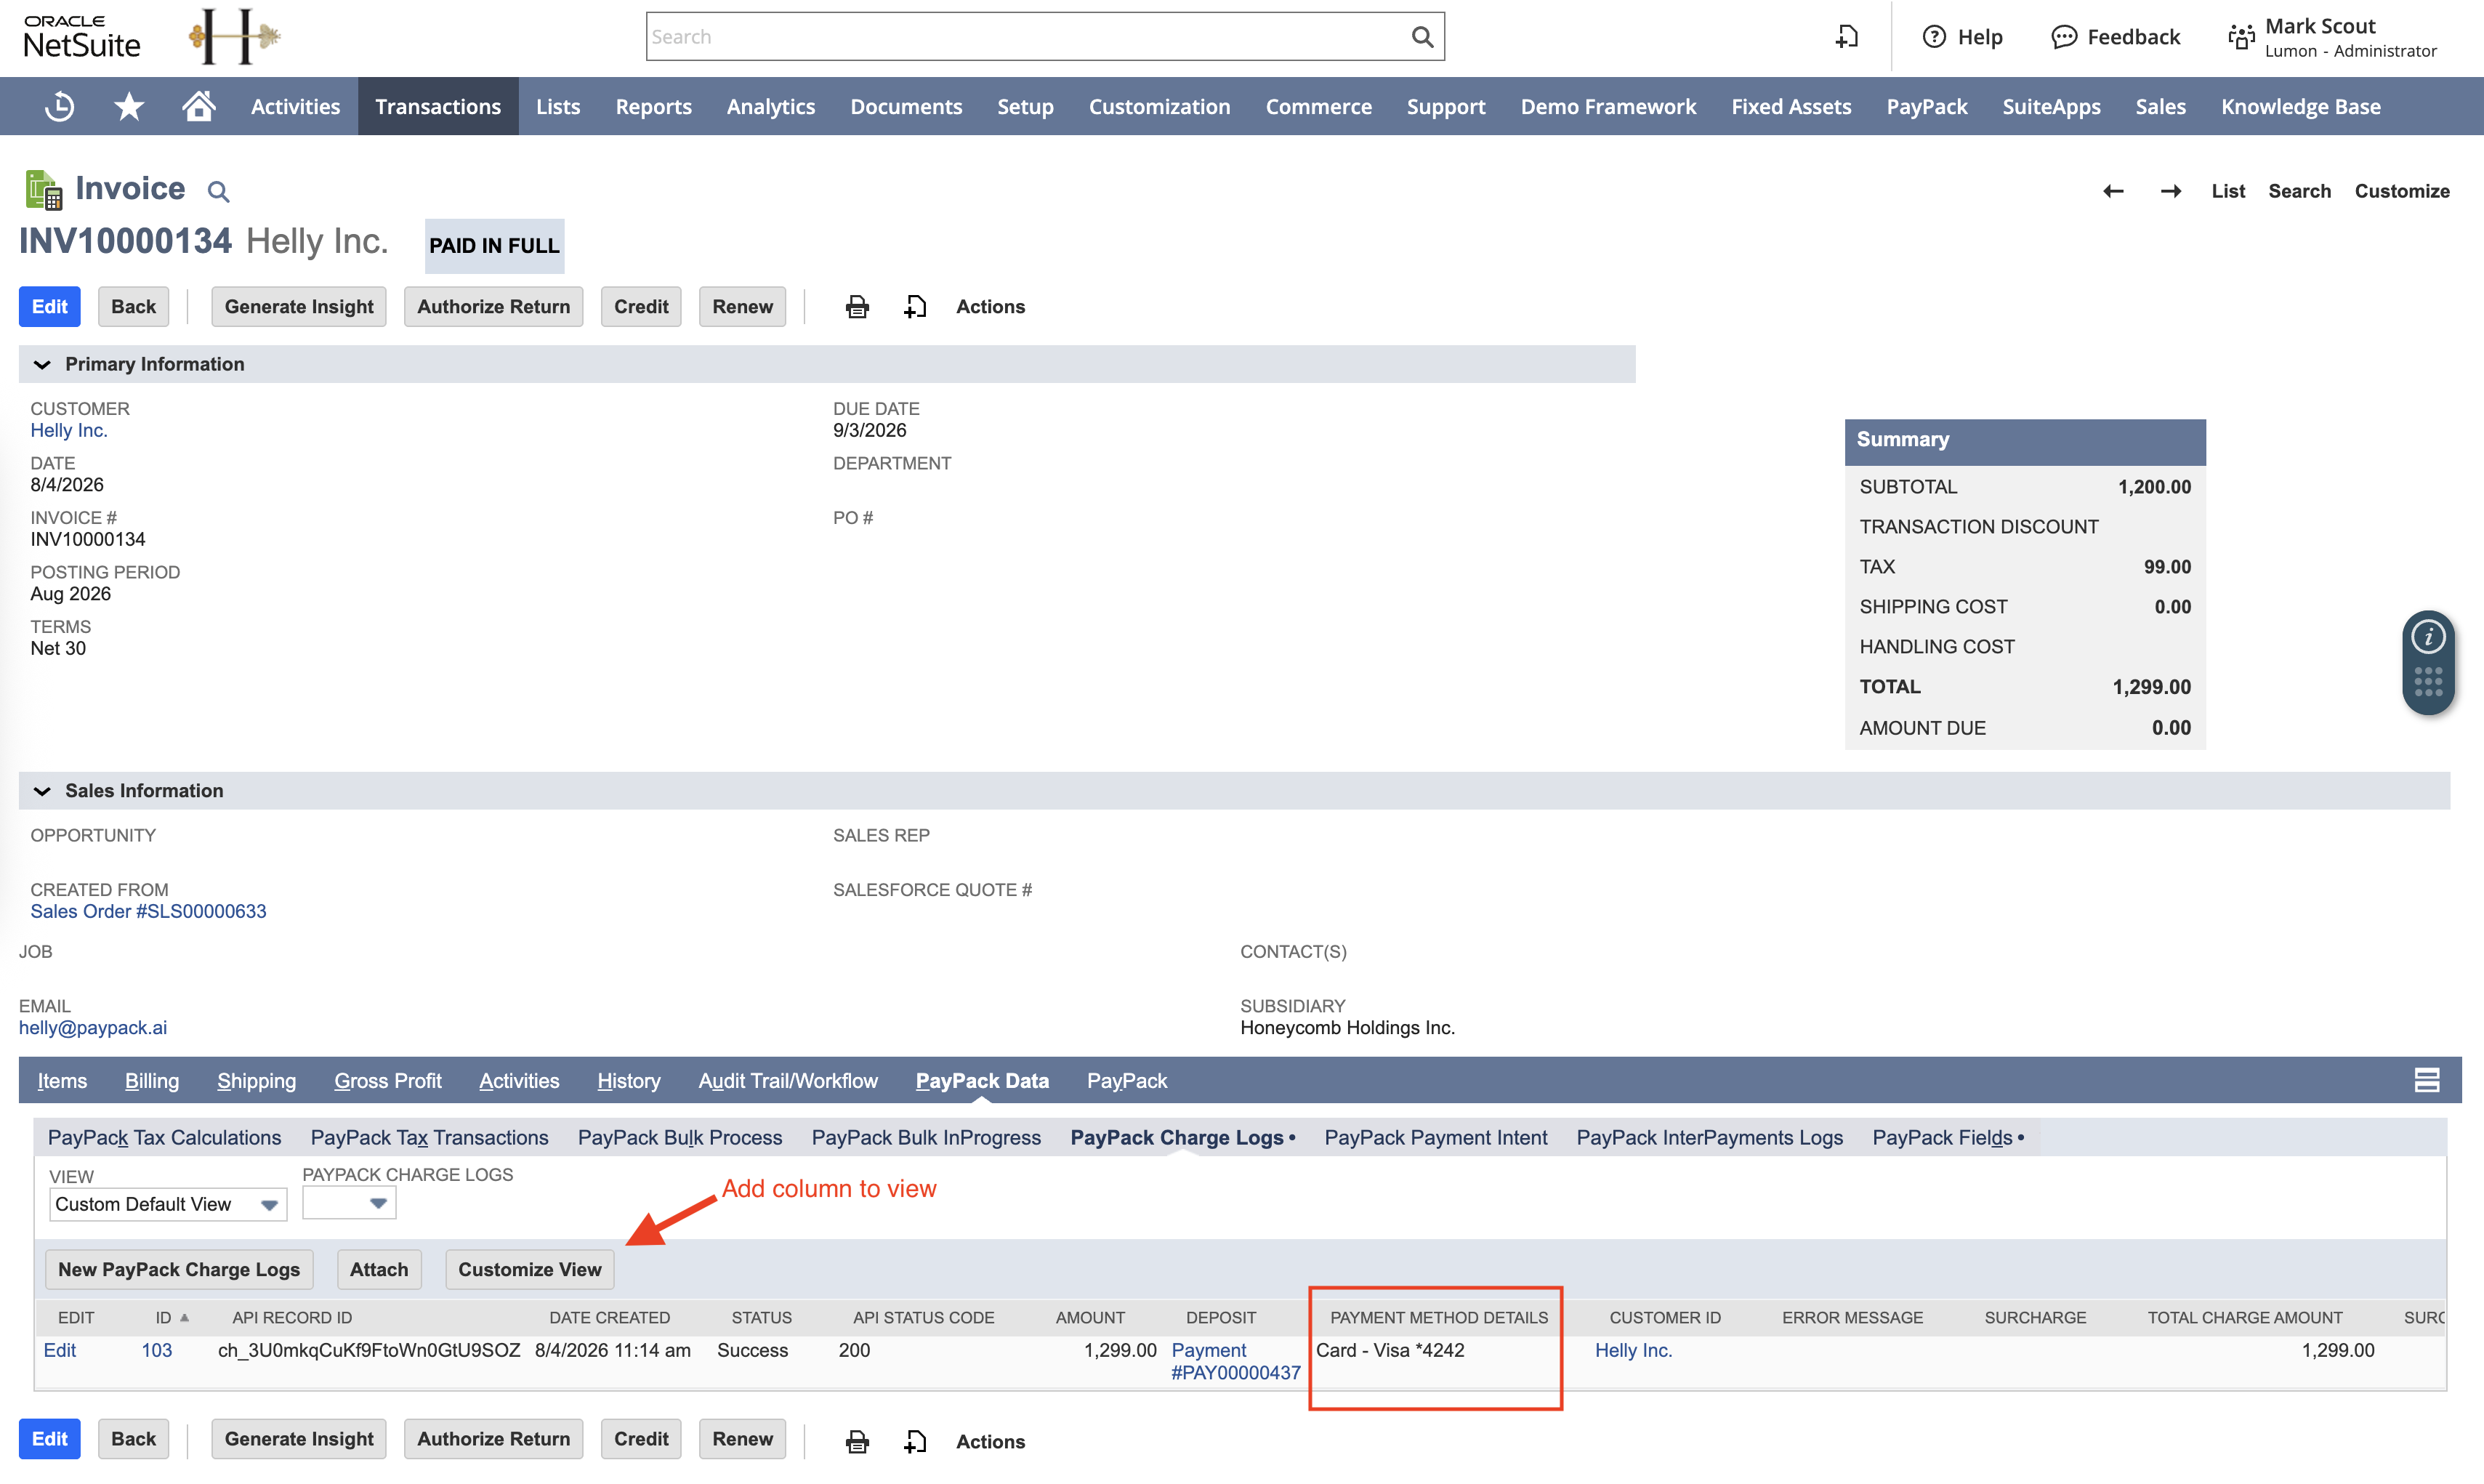Open invoice quick search magnifier next to title
Screen dimensions: 2484x1484
point(218,191)
